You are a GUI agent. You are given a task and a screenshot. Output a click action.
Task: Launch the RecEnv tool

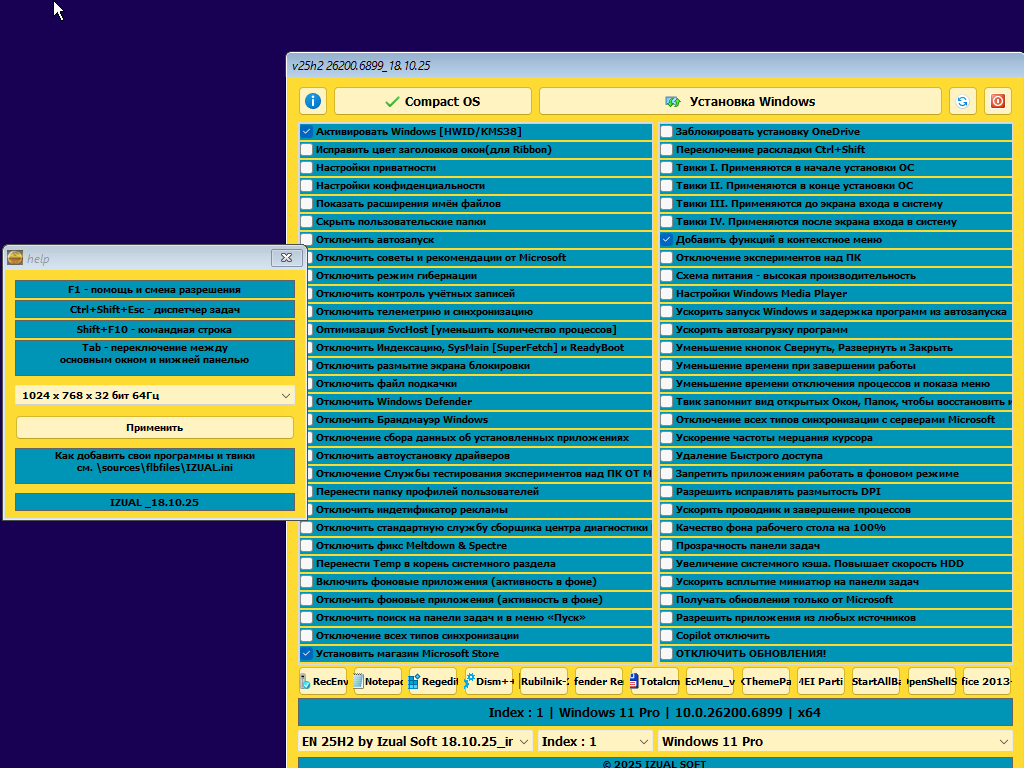click(x=324, y=681)
